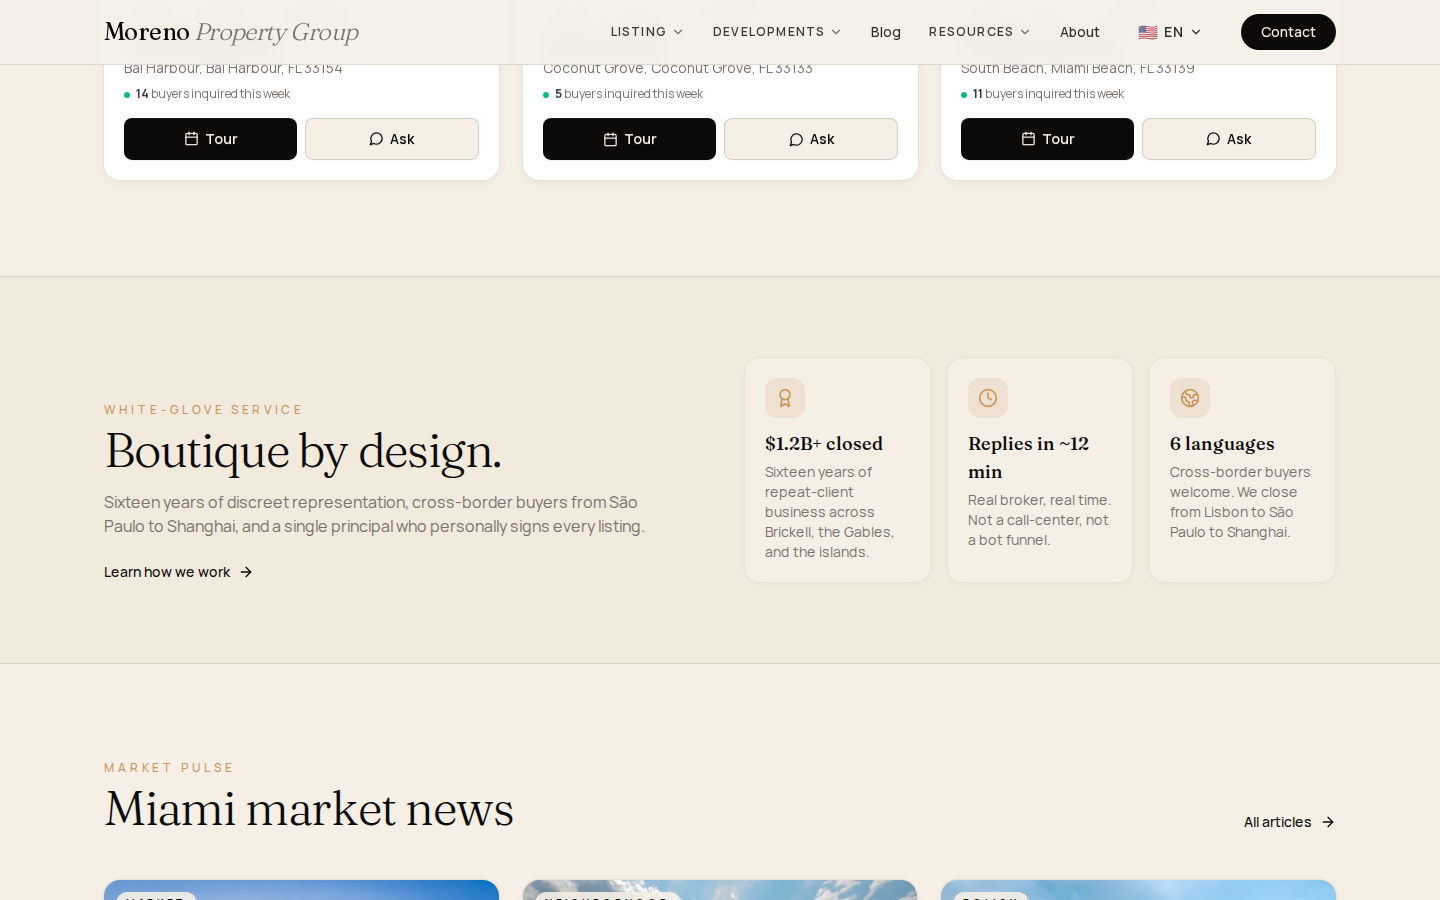Expand the RESOURCES menu
This screenshot has height=900, width=1440.
click(979, 32)
